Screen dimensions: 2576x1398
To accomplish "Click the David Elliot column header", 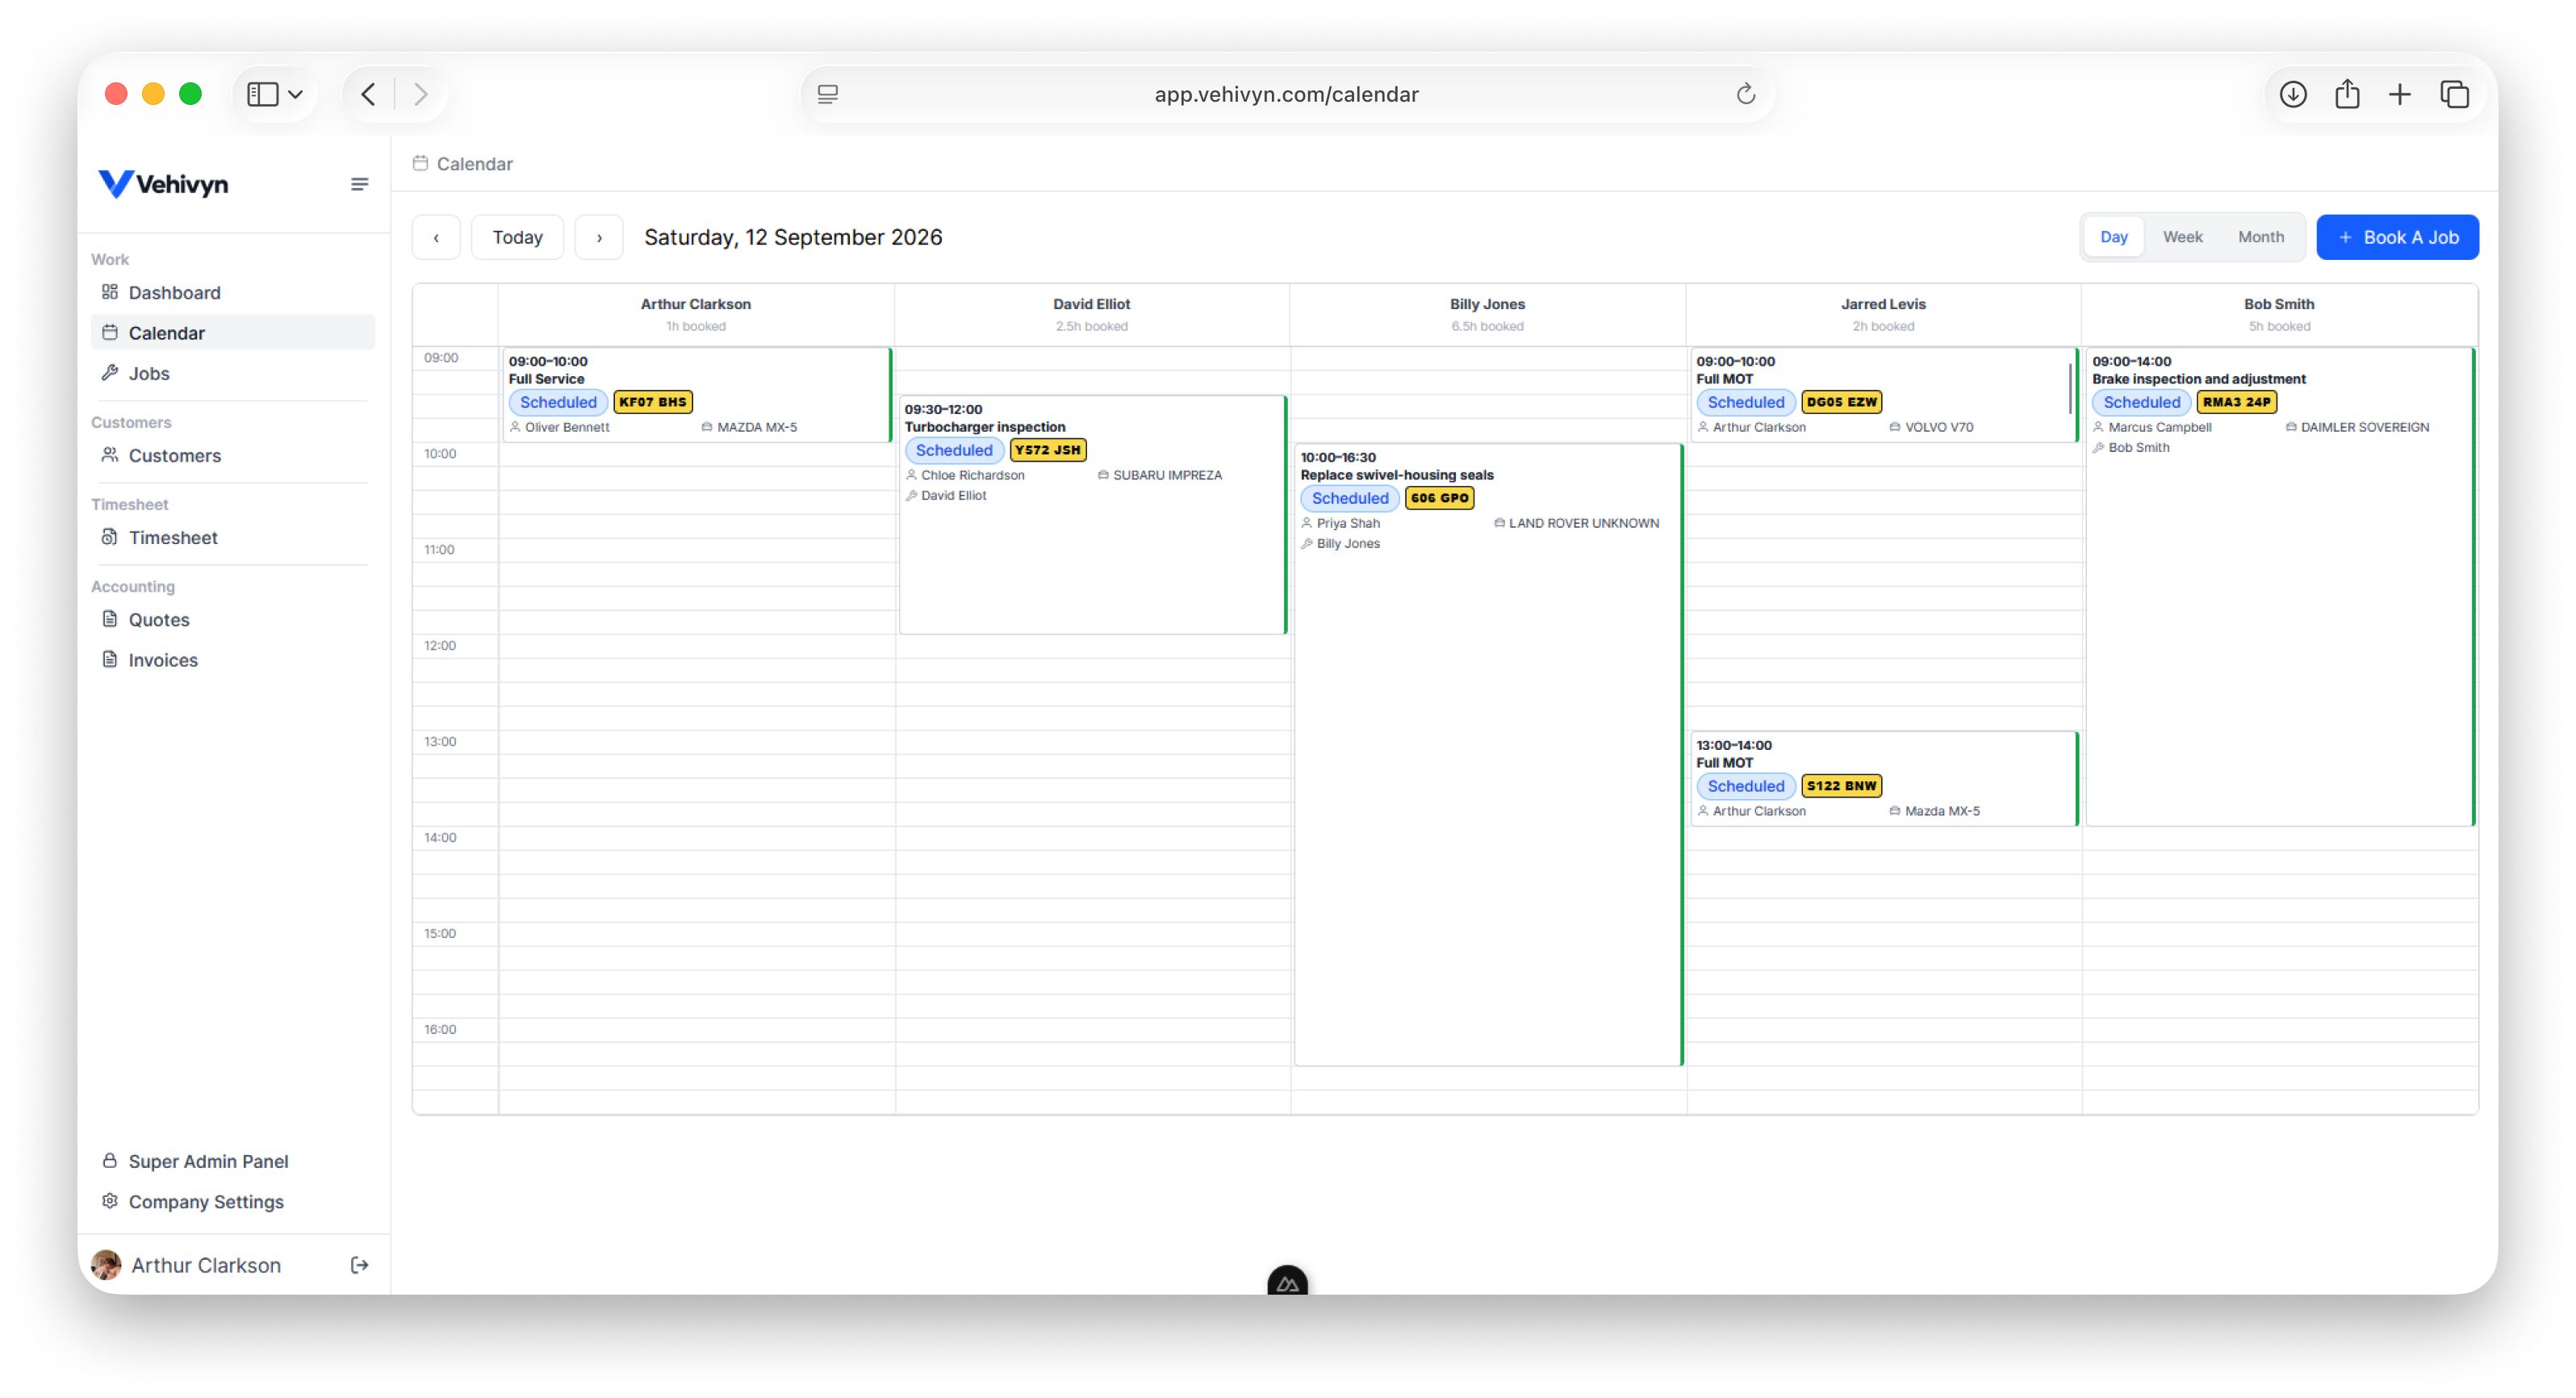I will click(x=1091, y=314).
